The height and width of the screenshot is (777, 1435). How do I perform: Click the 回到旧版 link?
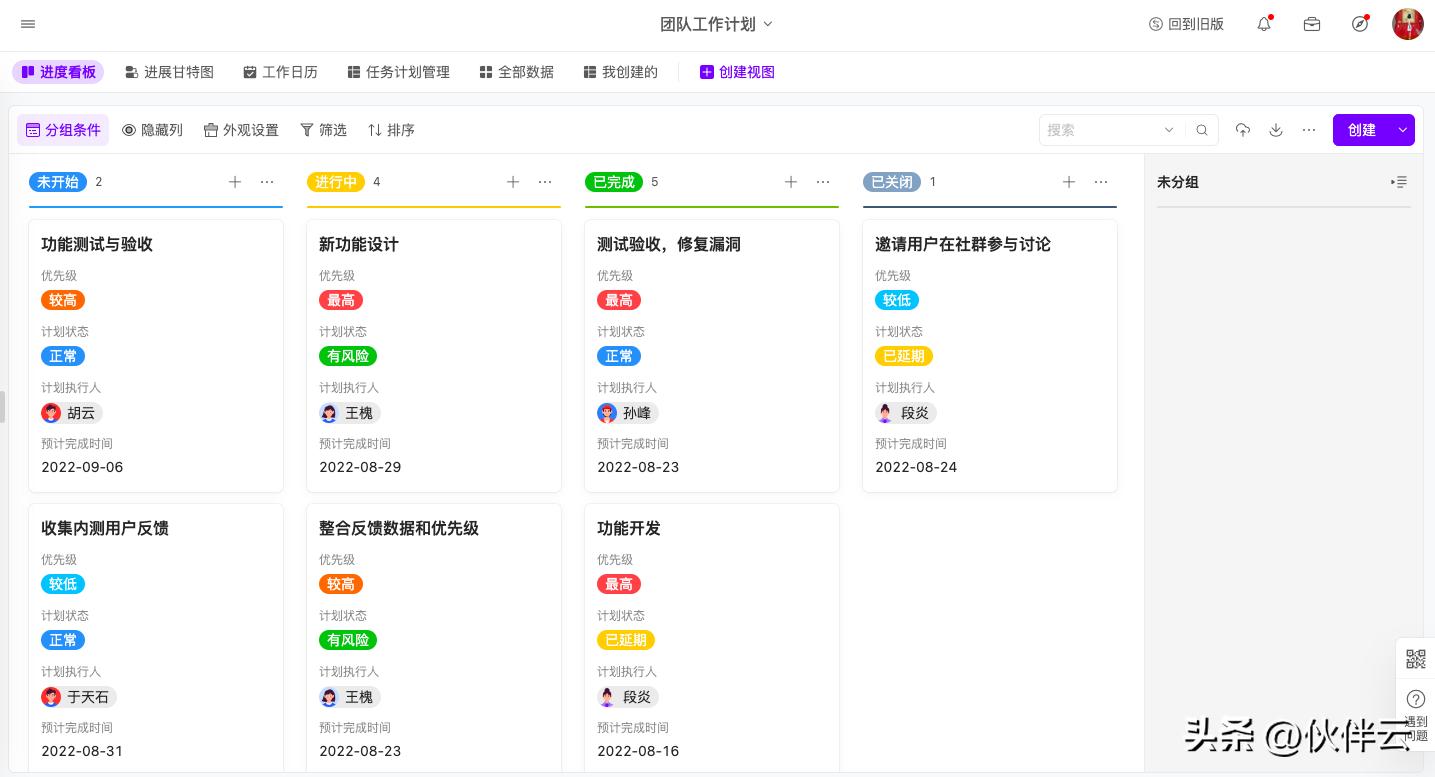tap(1186, 24)
